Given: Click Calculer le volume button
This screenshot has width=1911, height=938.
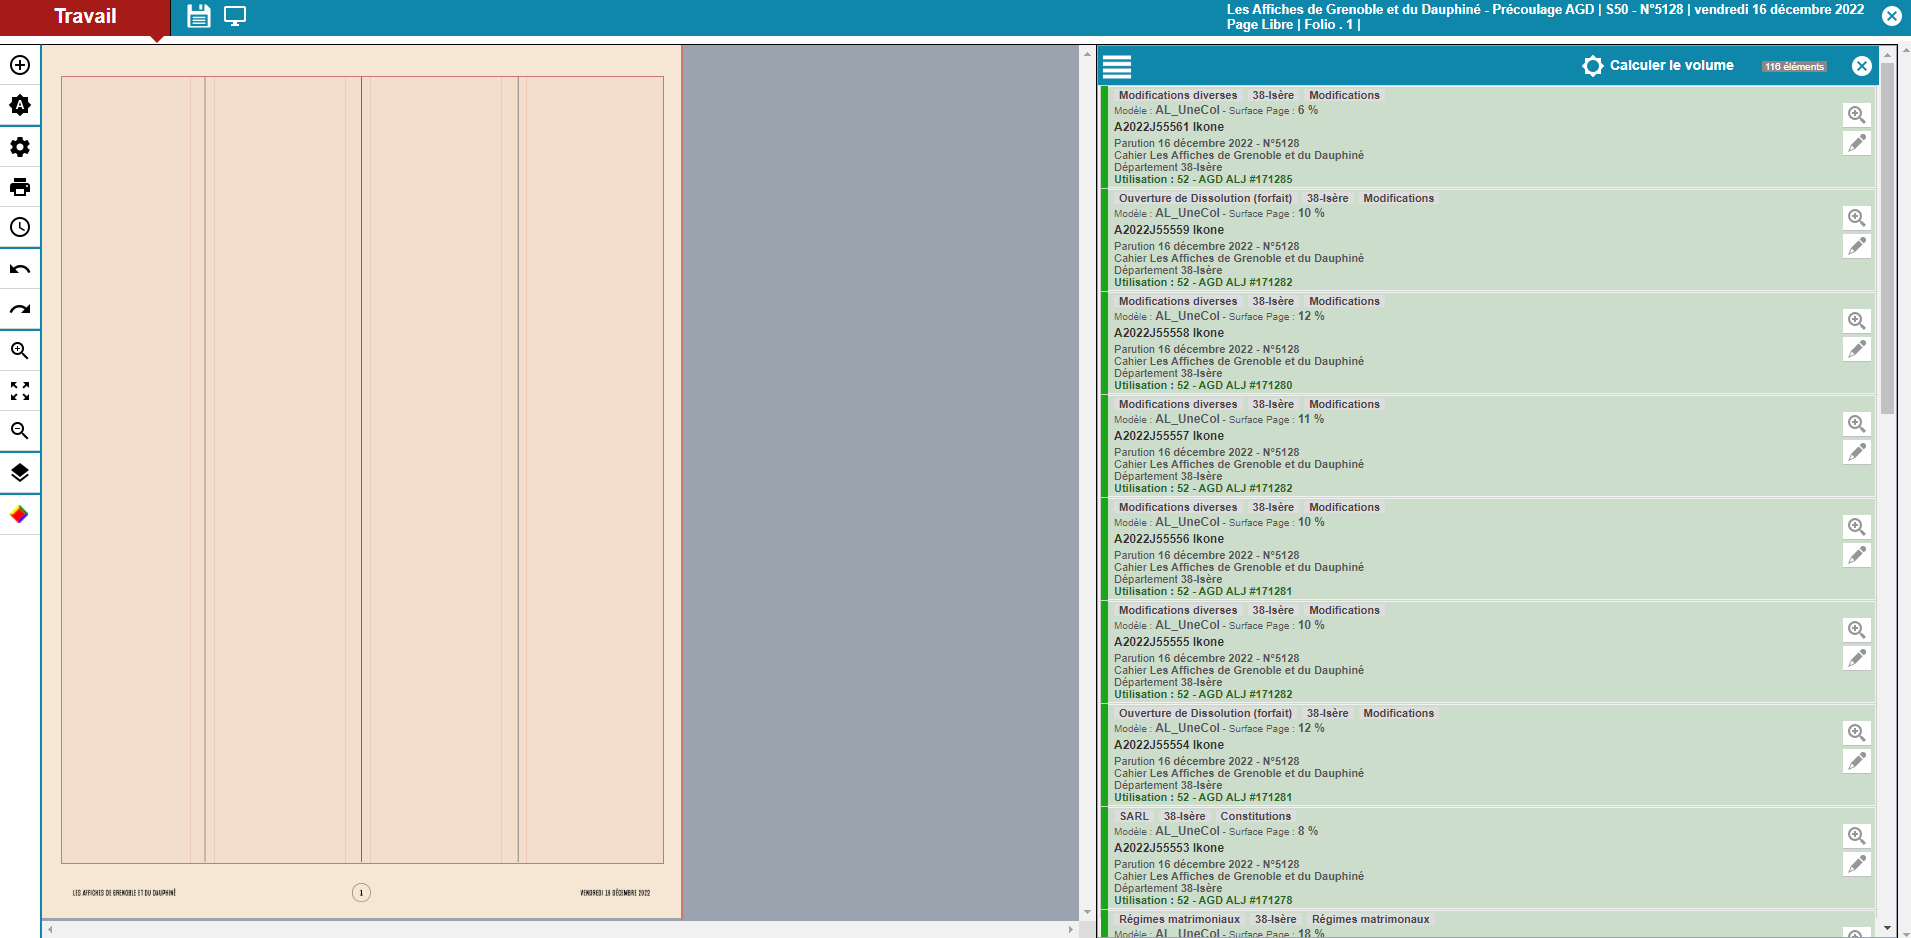Looking at the screenshot, I should pyautogui.click(x=1658, y=66).
